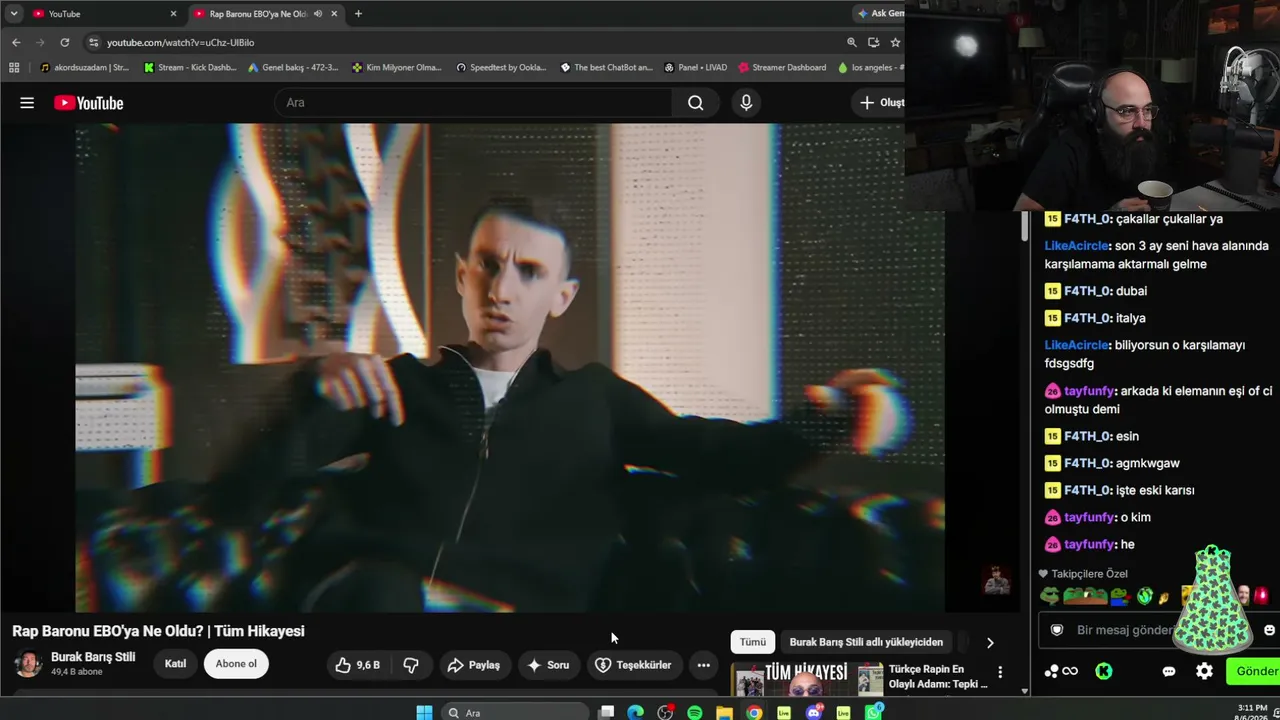Open the "Soru" ask button
This screenshot has height=720, width=1280.
tap(548, 665)
